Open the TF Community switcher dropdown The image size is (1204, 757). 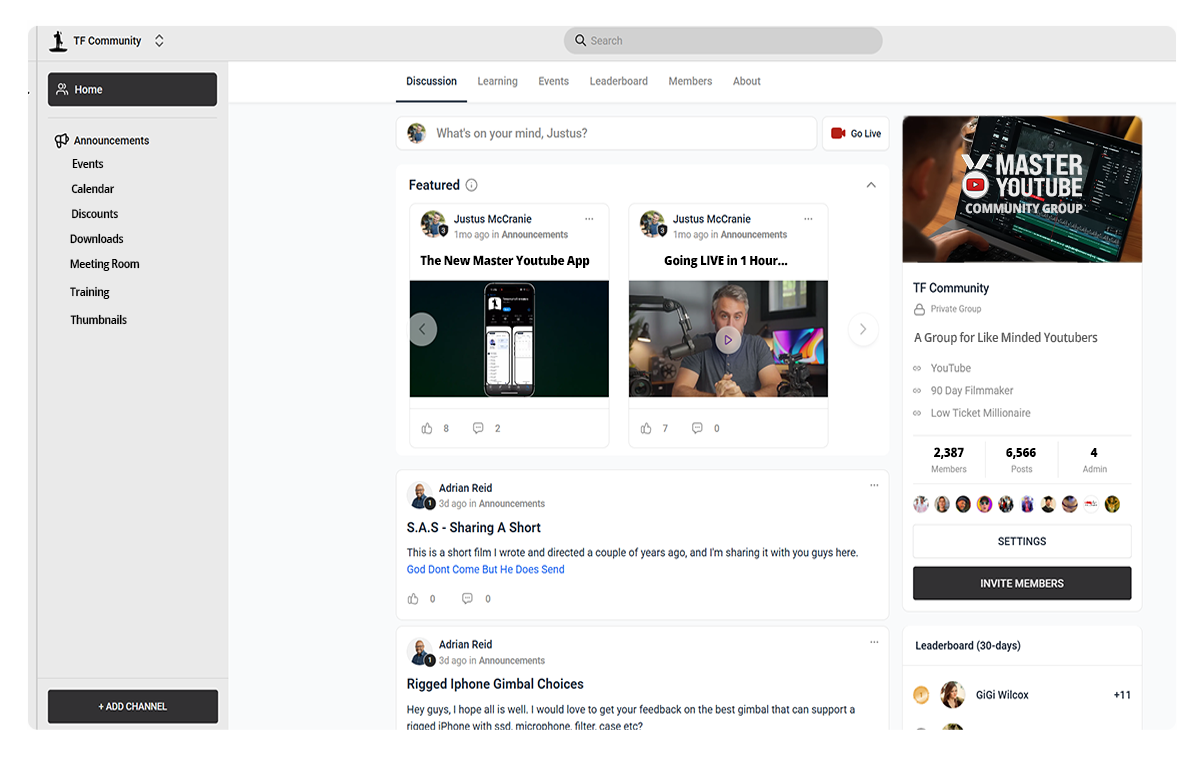159,41
